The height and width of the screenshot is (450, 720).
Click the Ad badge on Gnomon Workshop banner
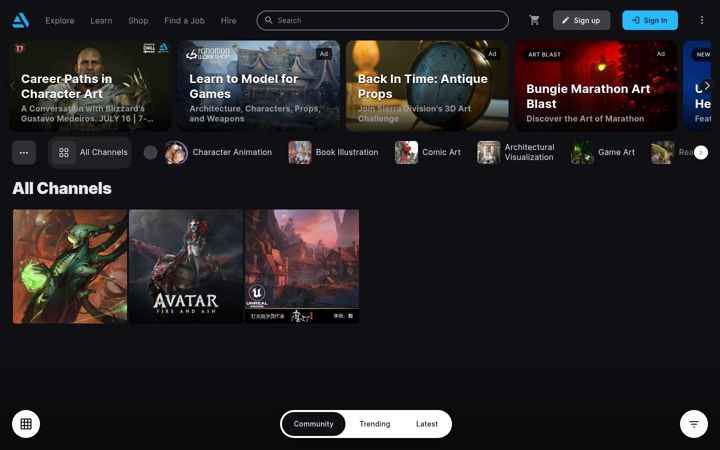[x=324, y=54]
